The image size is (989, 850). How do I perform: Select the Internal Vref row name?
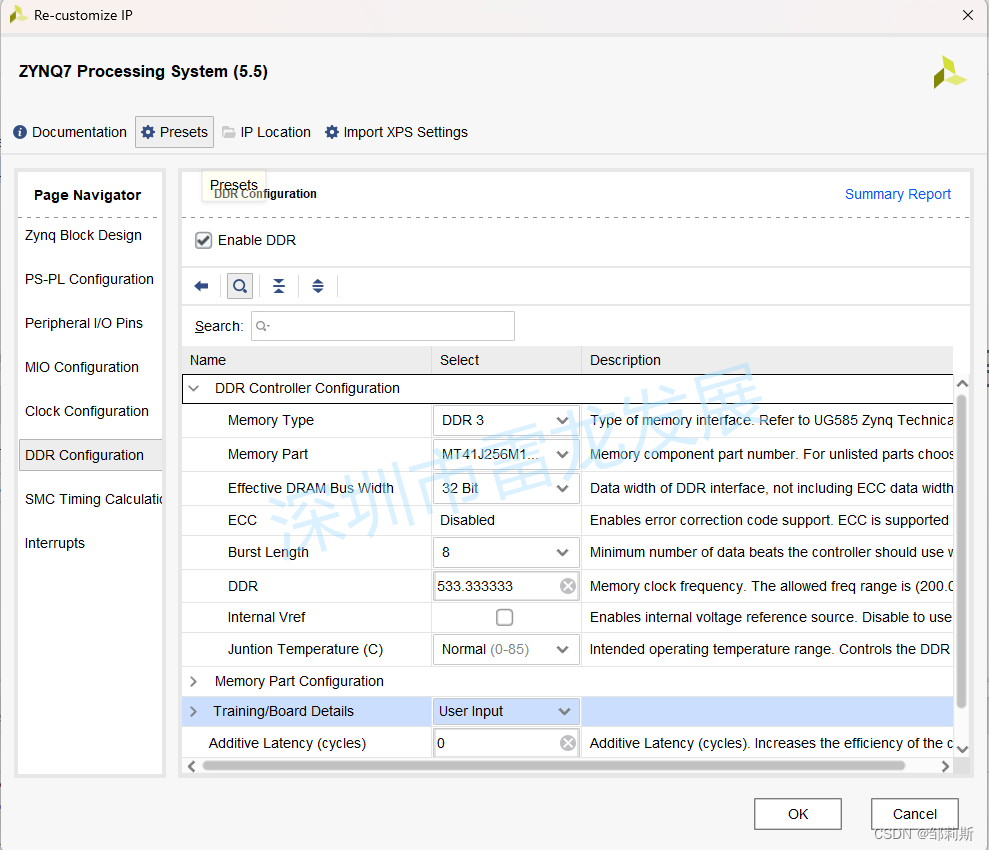click(266, 617)
